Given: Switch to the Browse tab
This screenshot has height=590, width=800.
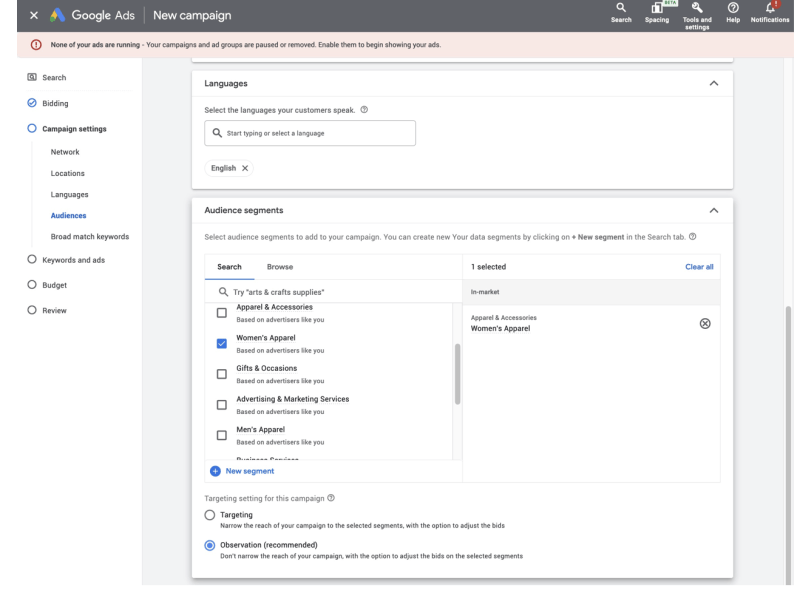Looking at the screenshot, I should (280, 268).
